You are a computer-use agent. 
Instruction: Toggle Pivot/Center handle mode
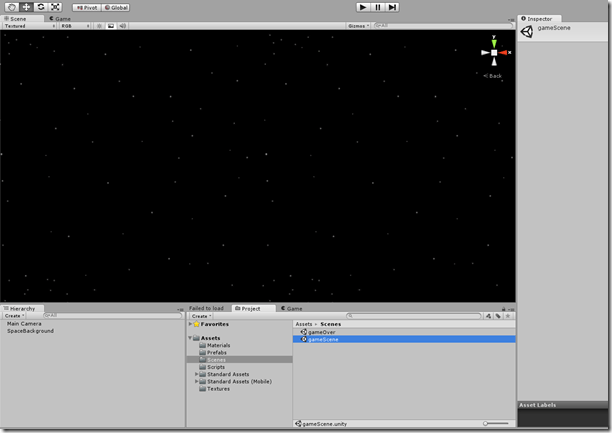(x=86, y=7)
